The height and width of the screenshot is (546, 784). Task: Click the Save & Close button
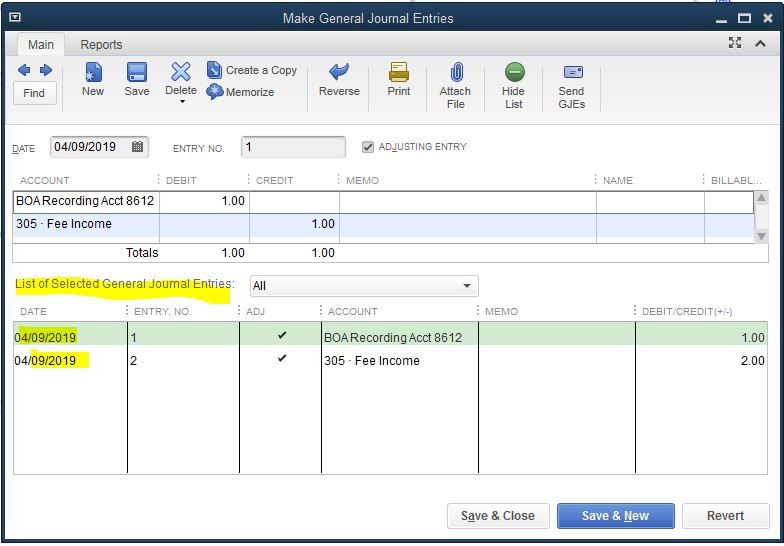[x=498, y=516]
